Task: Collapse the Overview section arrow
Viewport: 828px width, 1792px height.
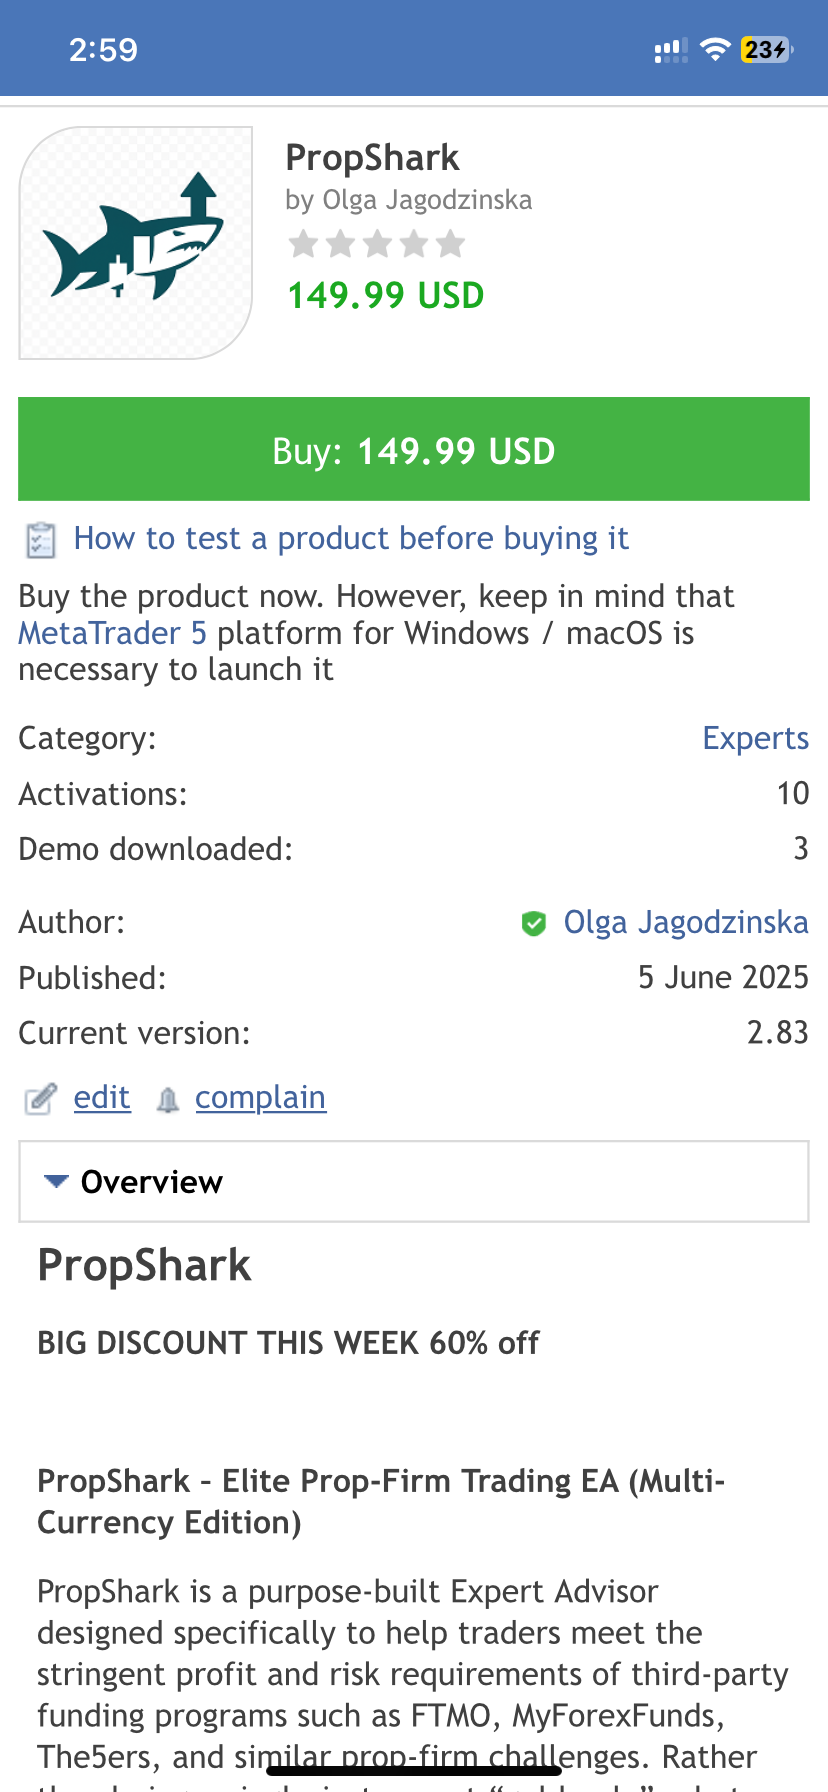Action: (56, 1182)
